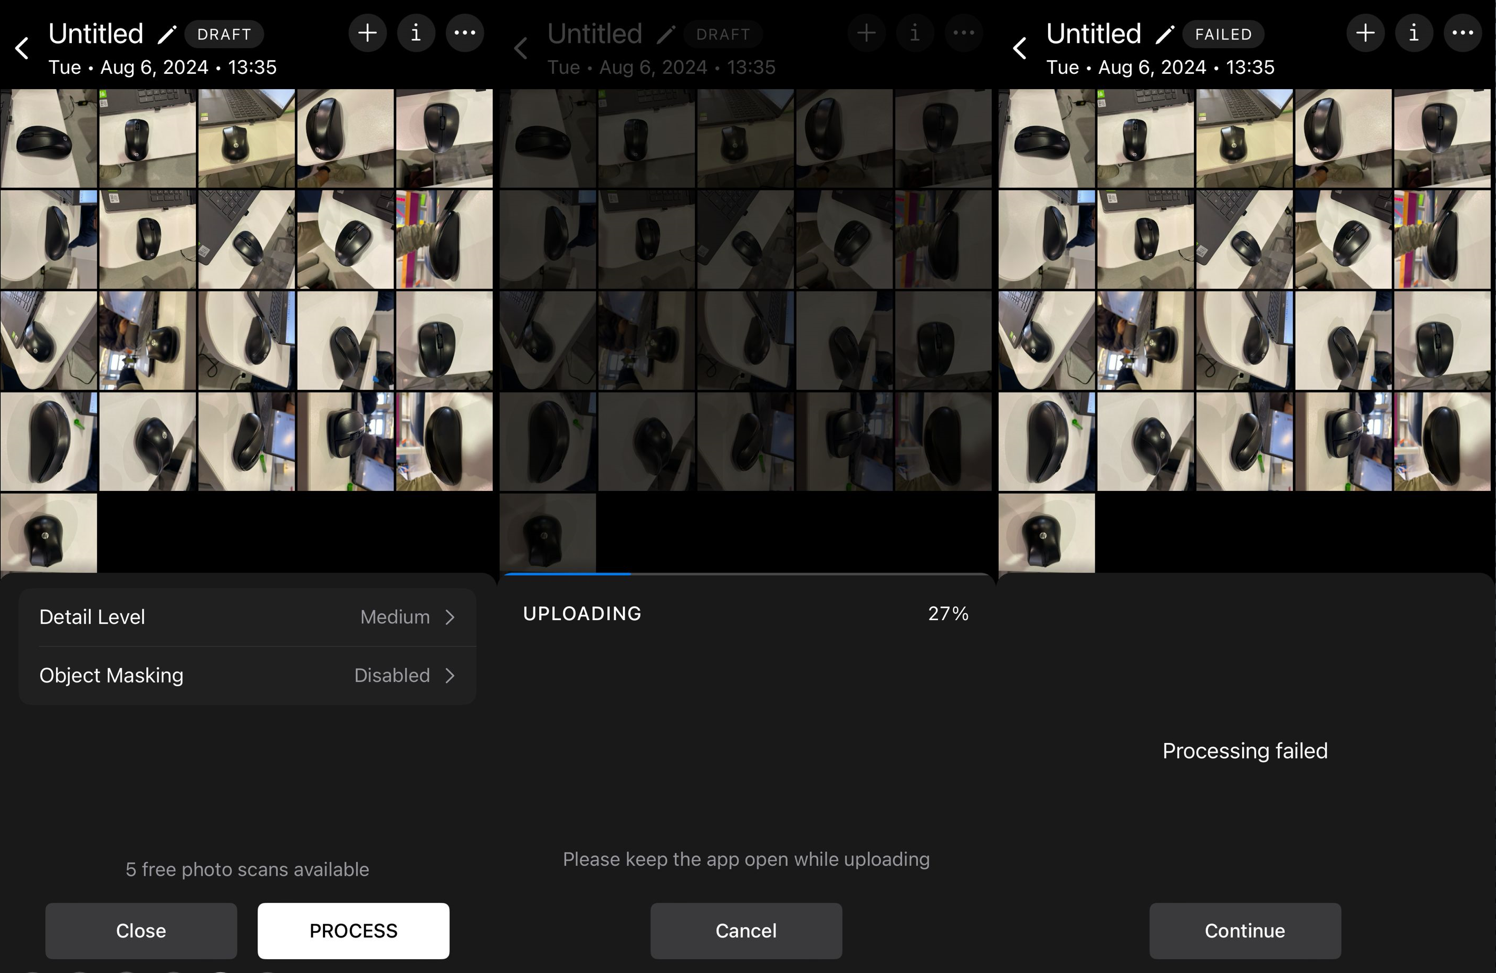The image size is (1496, 973).
Task: Open the first mouse photo on the Failed screen
Action: click(1047, 138)
